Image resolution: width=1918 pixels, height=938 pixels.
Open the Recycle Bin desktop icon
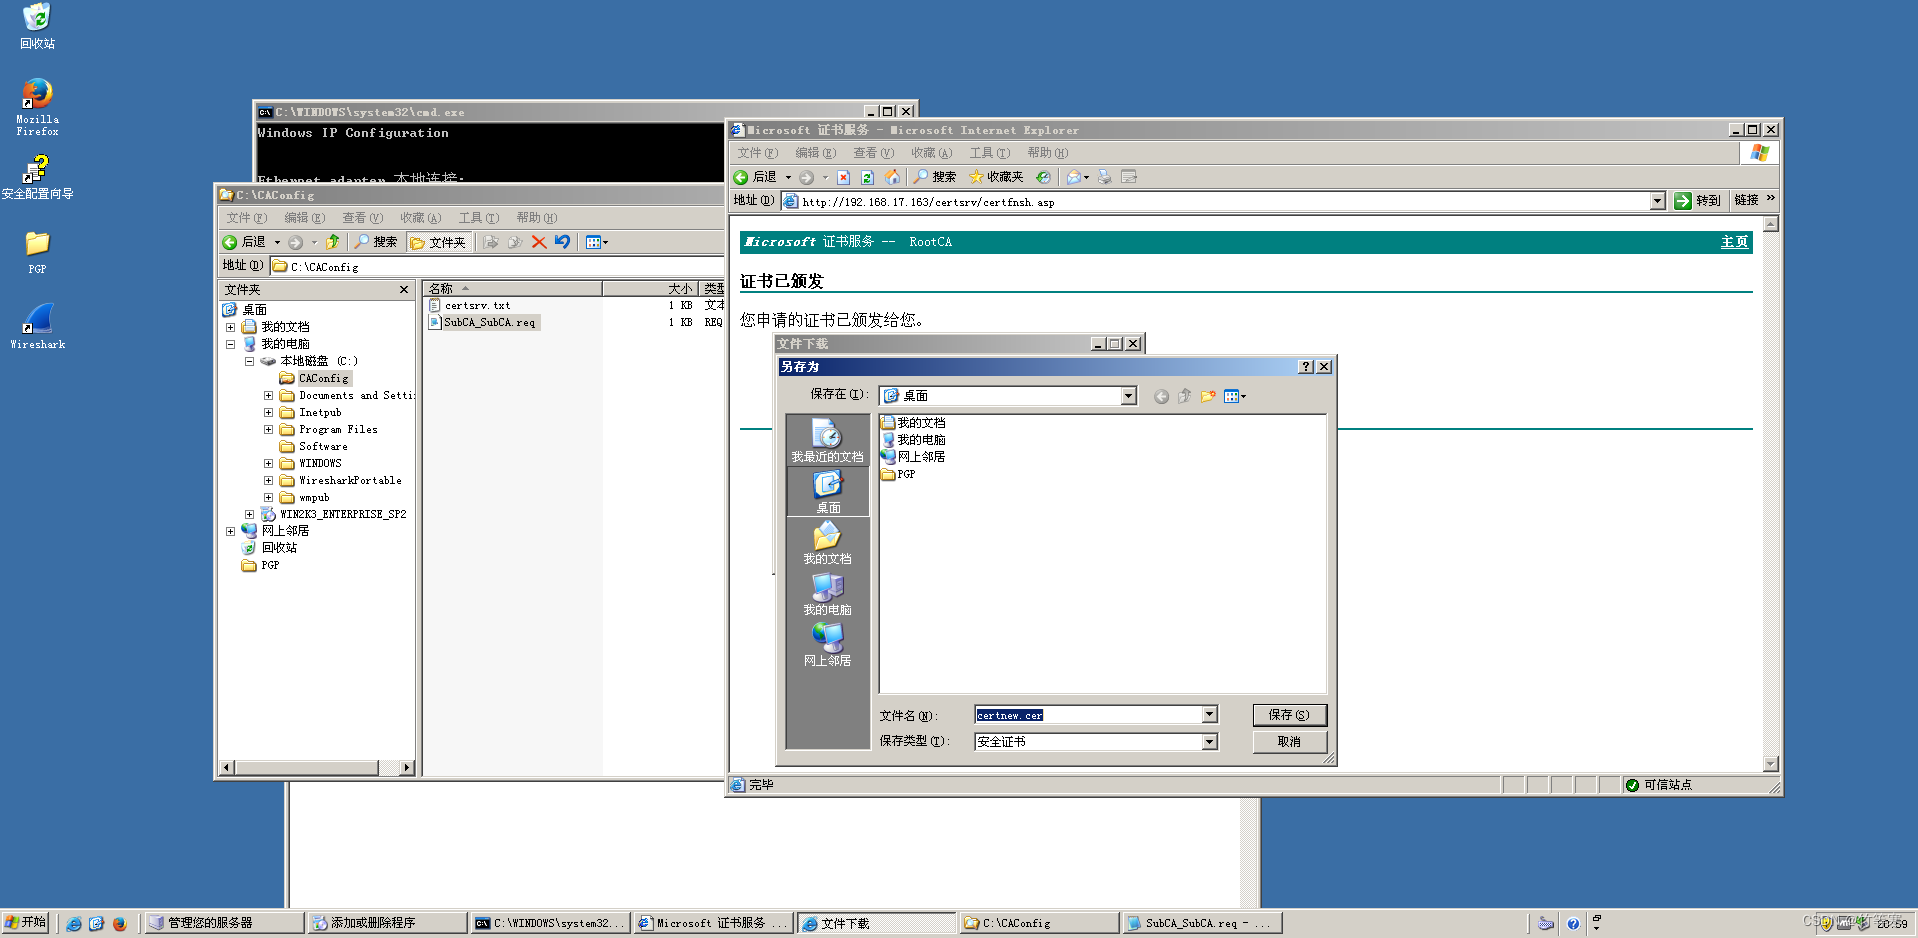(x=37, y=25)
